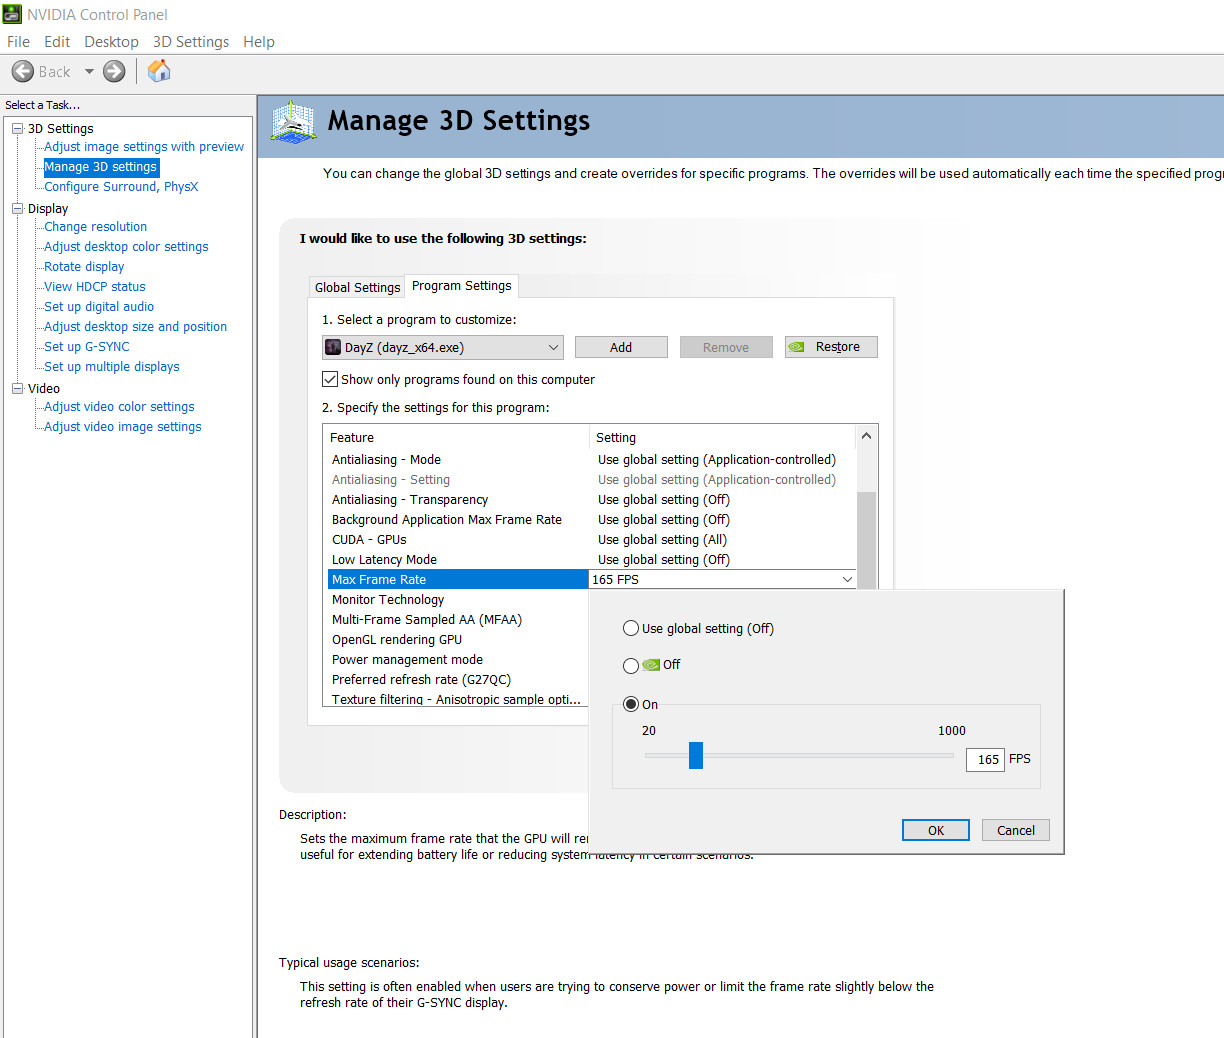This screenshot has width=1224, height=1038.
Task: Click the Home icon in toolbar
Action: [x=159, y=71]
